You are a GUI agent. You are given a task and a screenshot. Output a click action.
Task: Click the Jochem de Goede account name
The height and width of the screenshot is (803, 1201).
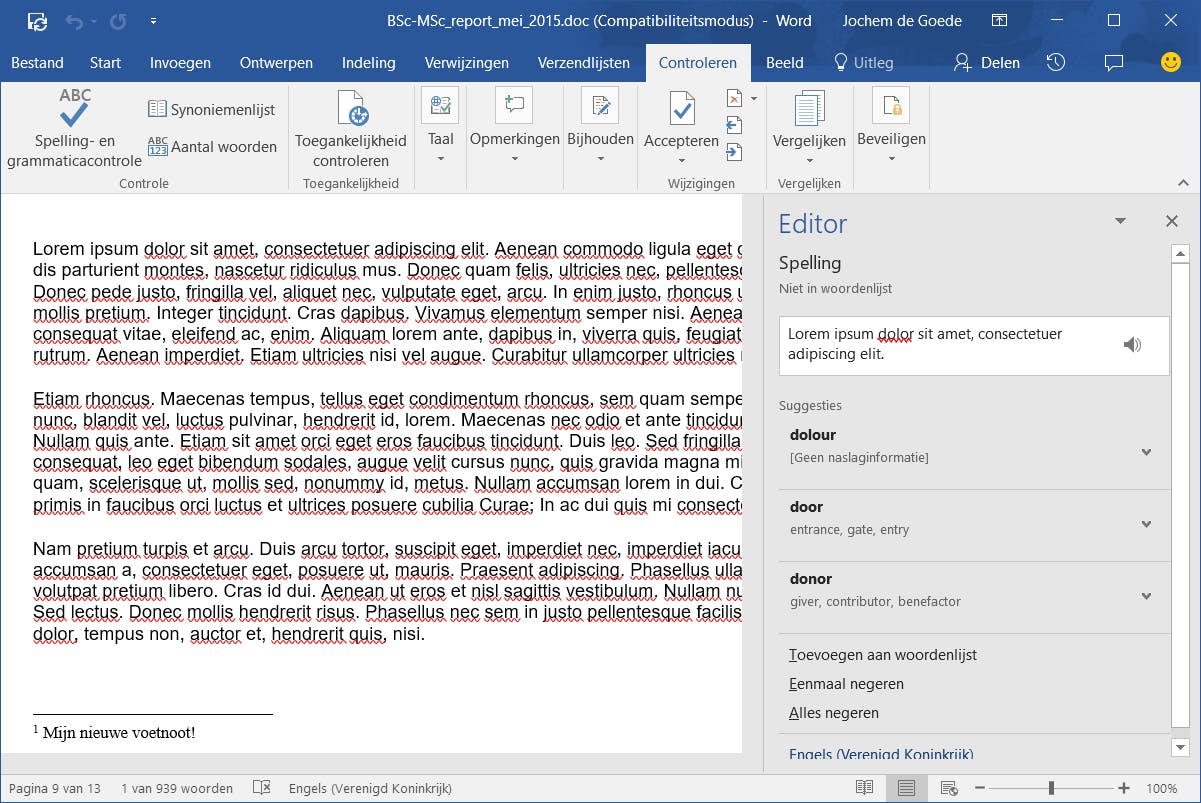click(900, 20)
